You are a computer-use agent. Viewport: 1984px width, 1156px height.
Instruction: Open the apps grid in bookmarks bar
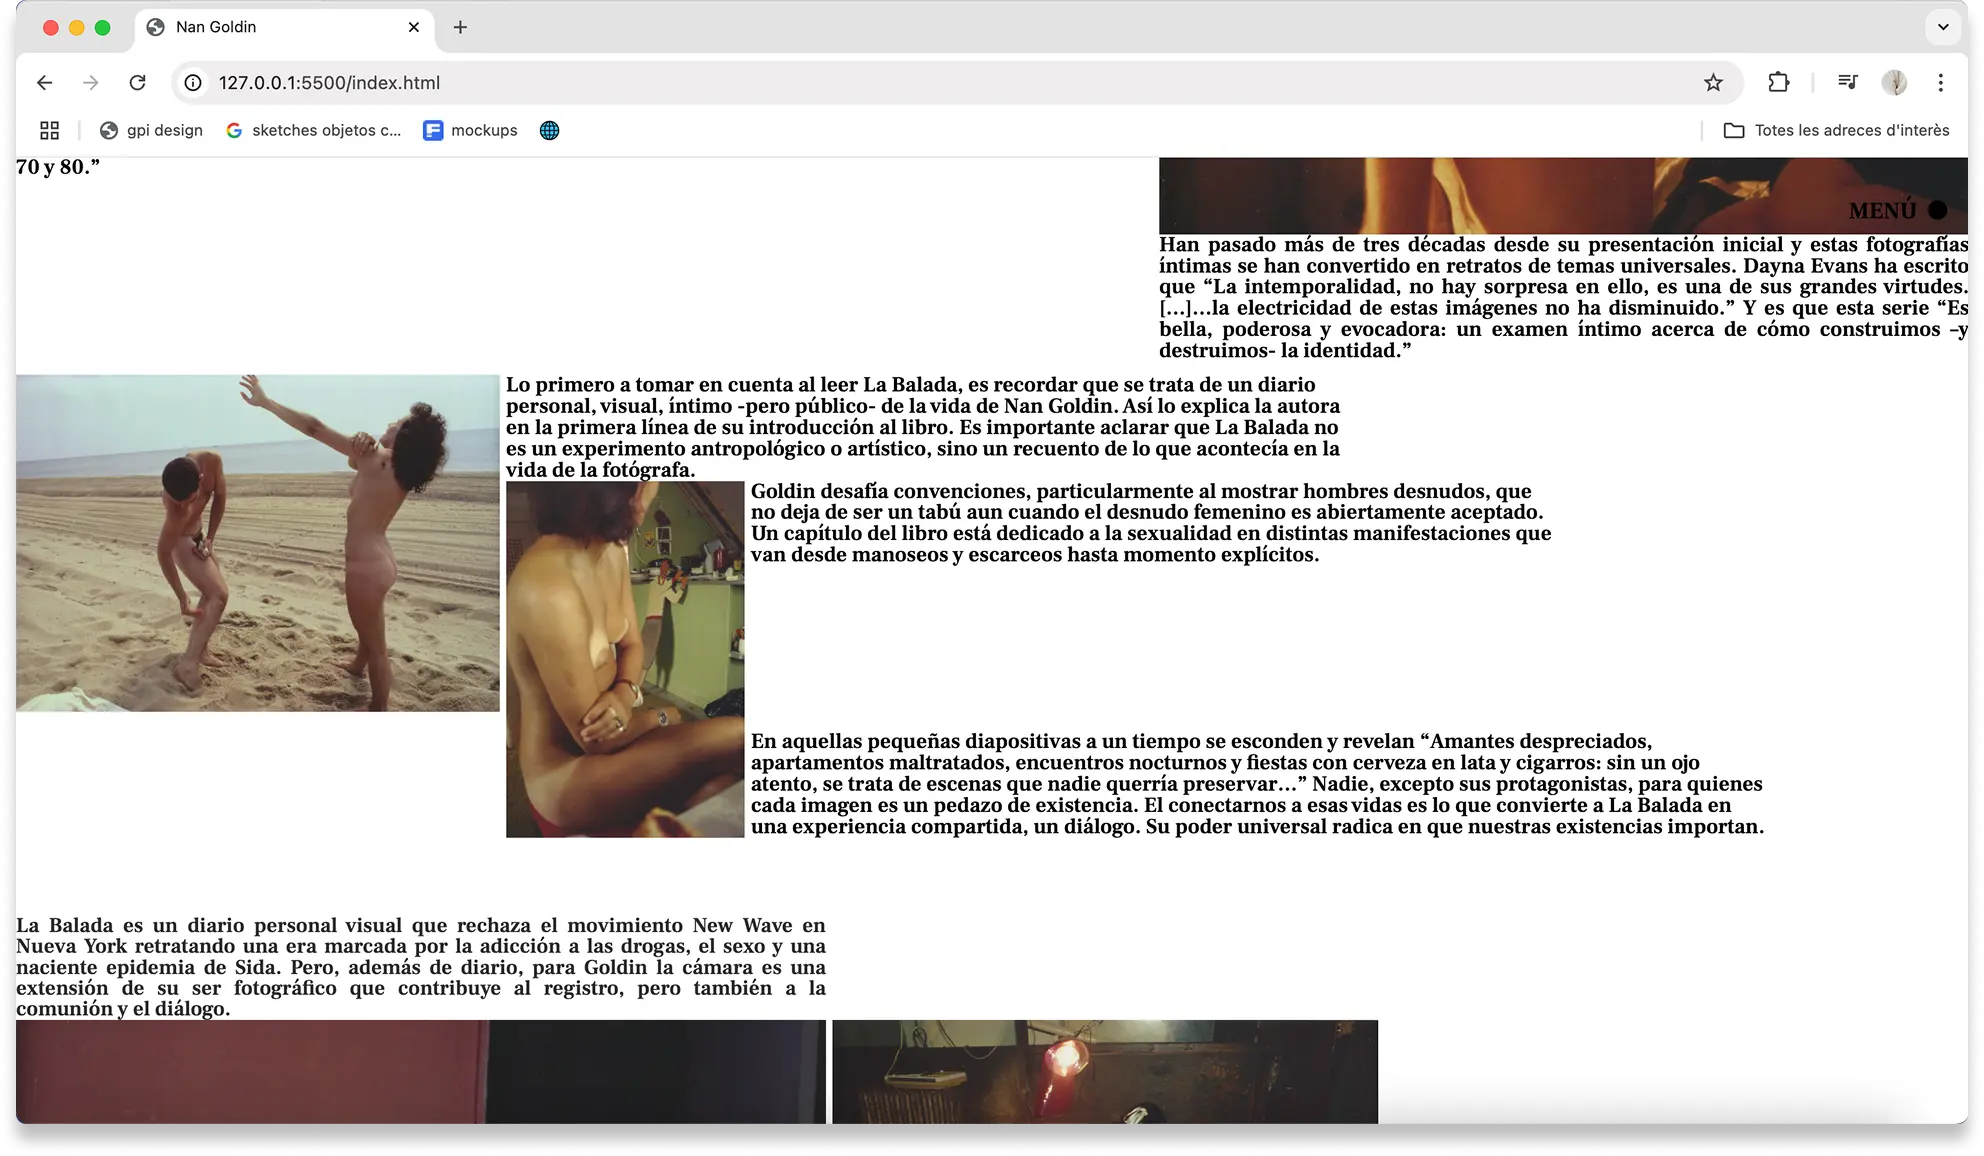pos(49,130)
